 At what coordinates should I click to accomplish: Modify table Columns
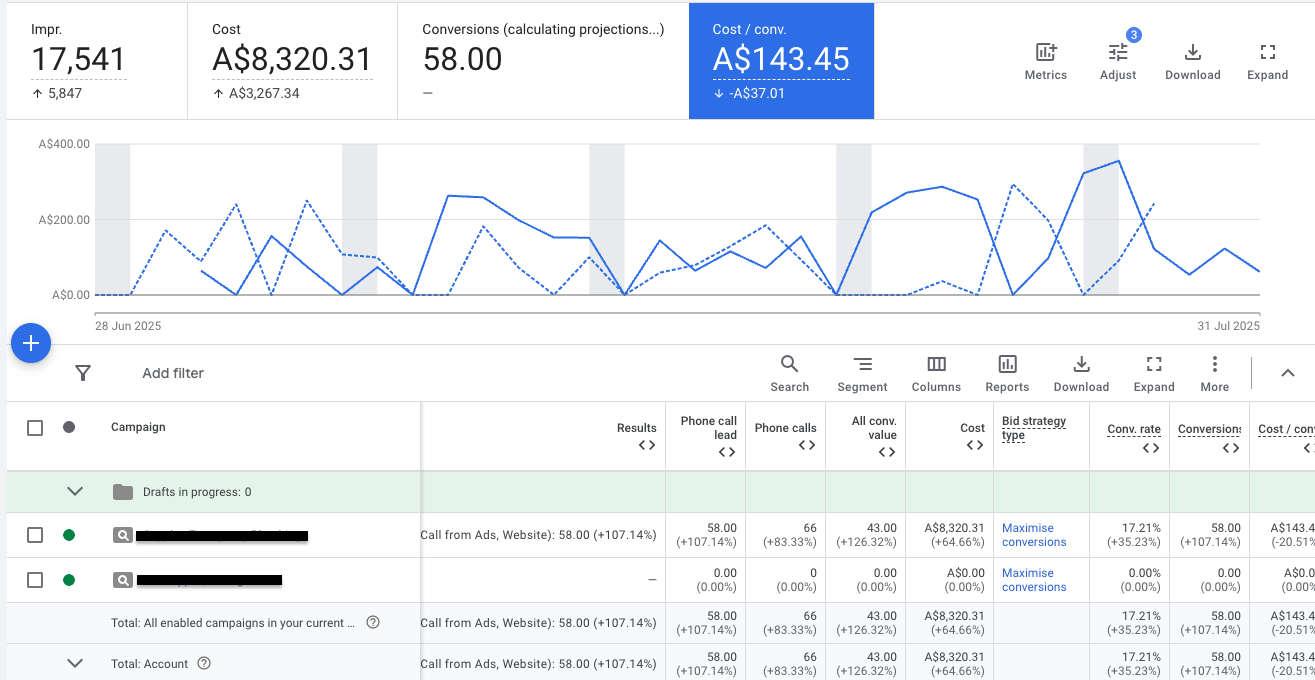click(936, 373)
